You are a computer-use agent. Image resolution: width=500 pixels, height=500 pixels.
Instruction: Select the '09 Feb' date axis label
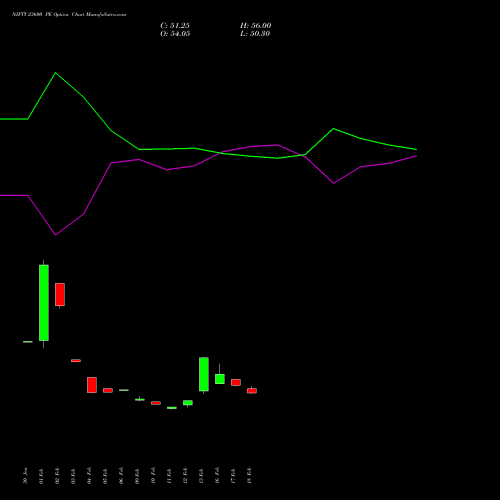(x=137, y=476)
